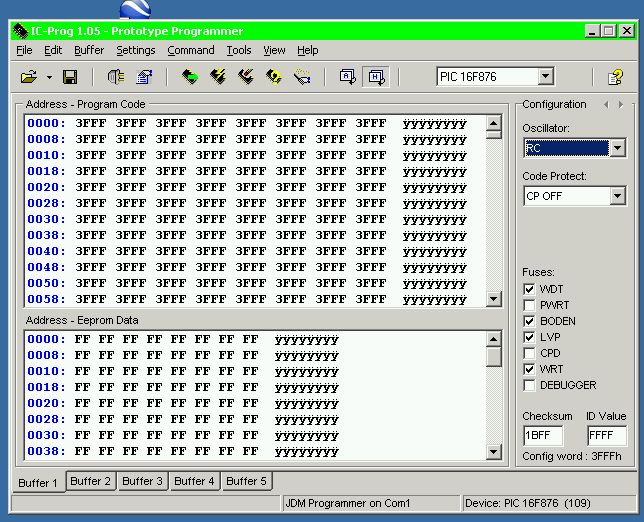
Task: Click the Read All chip icon
Action: 190,77
